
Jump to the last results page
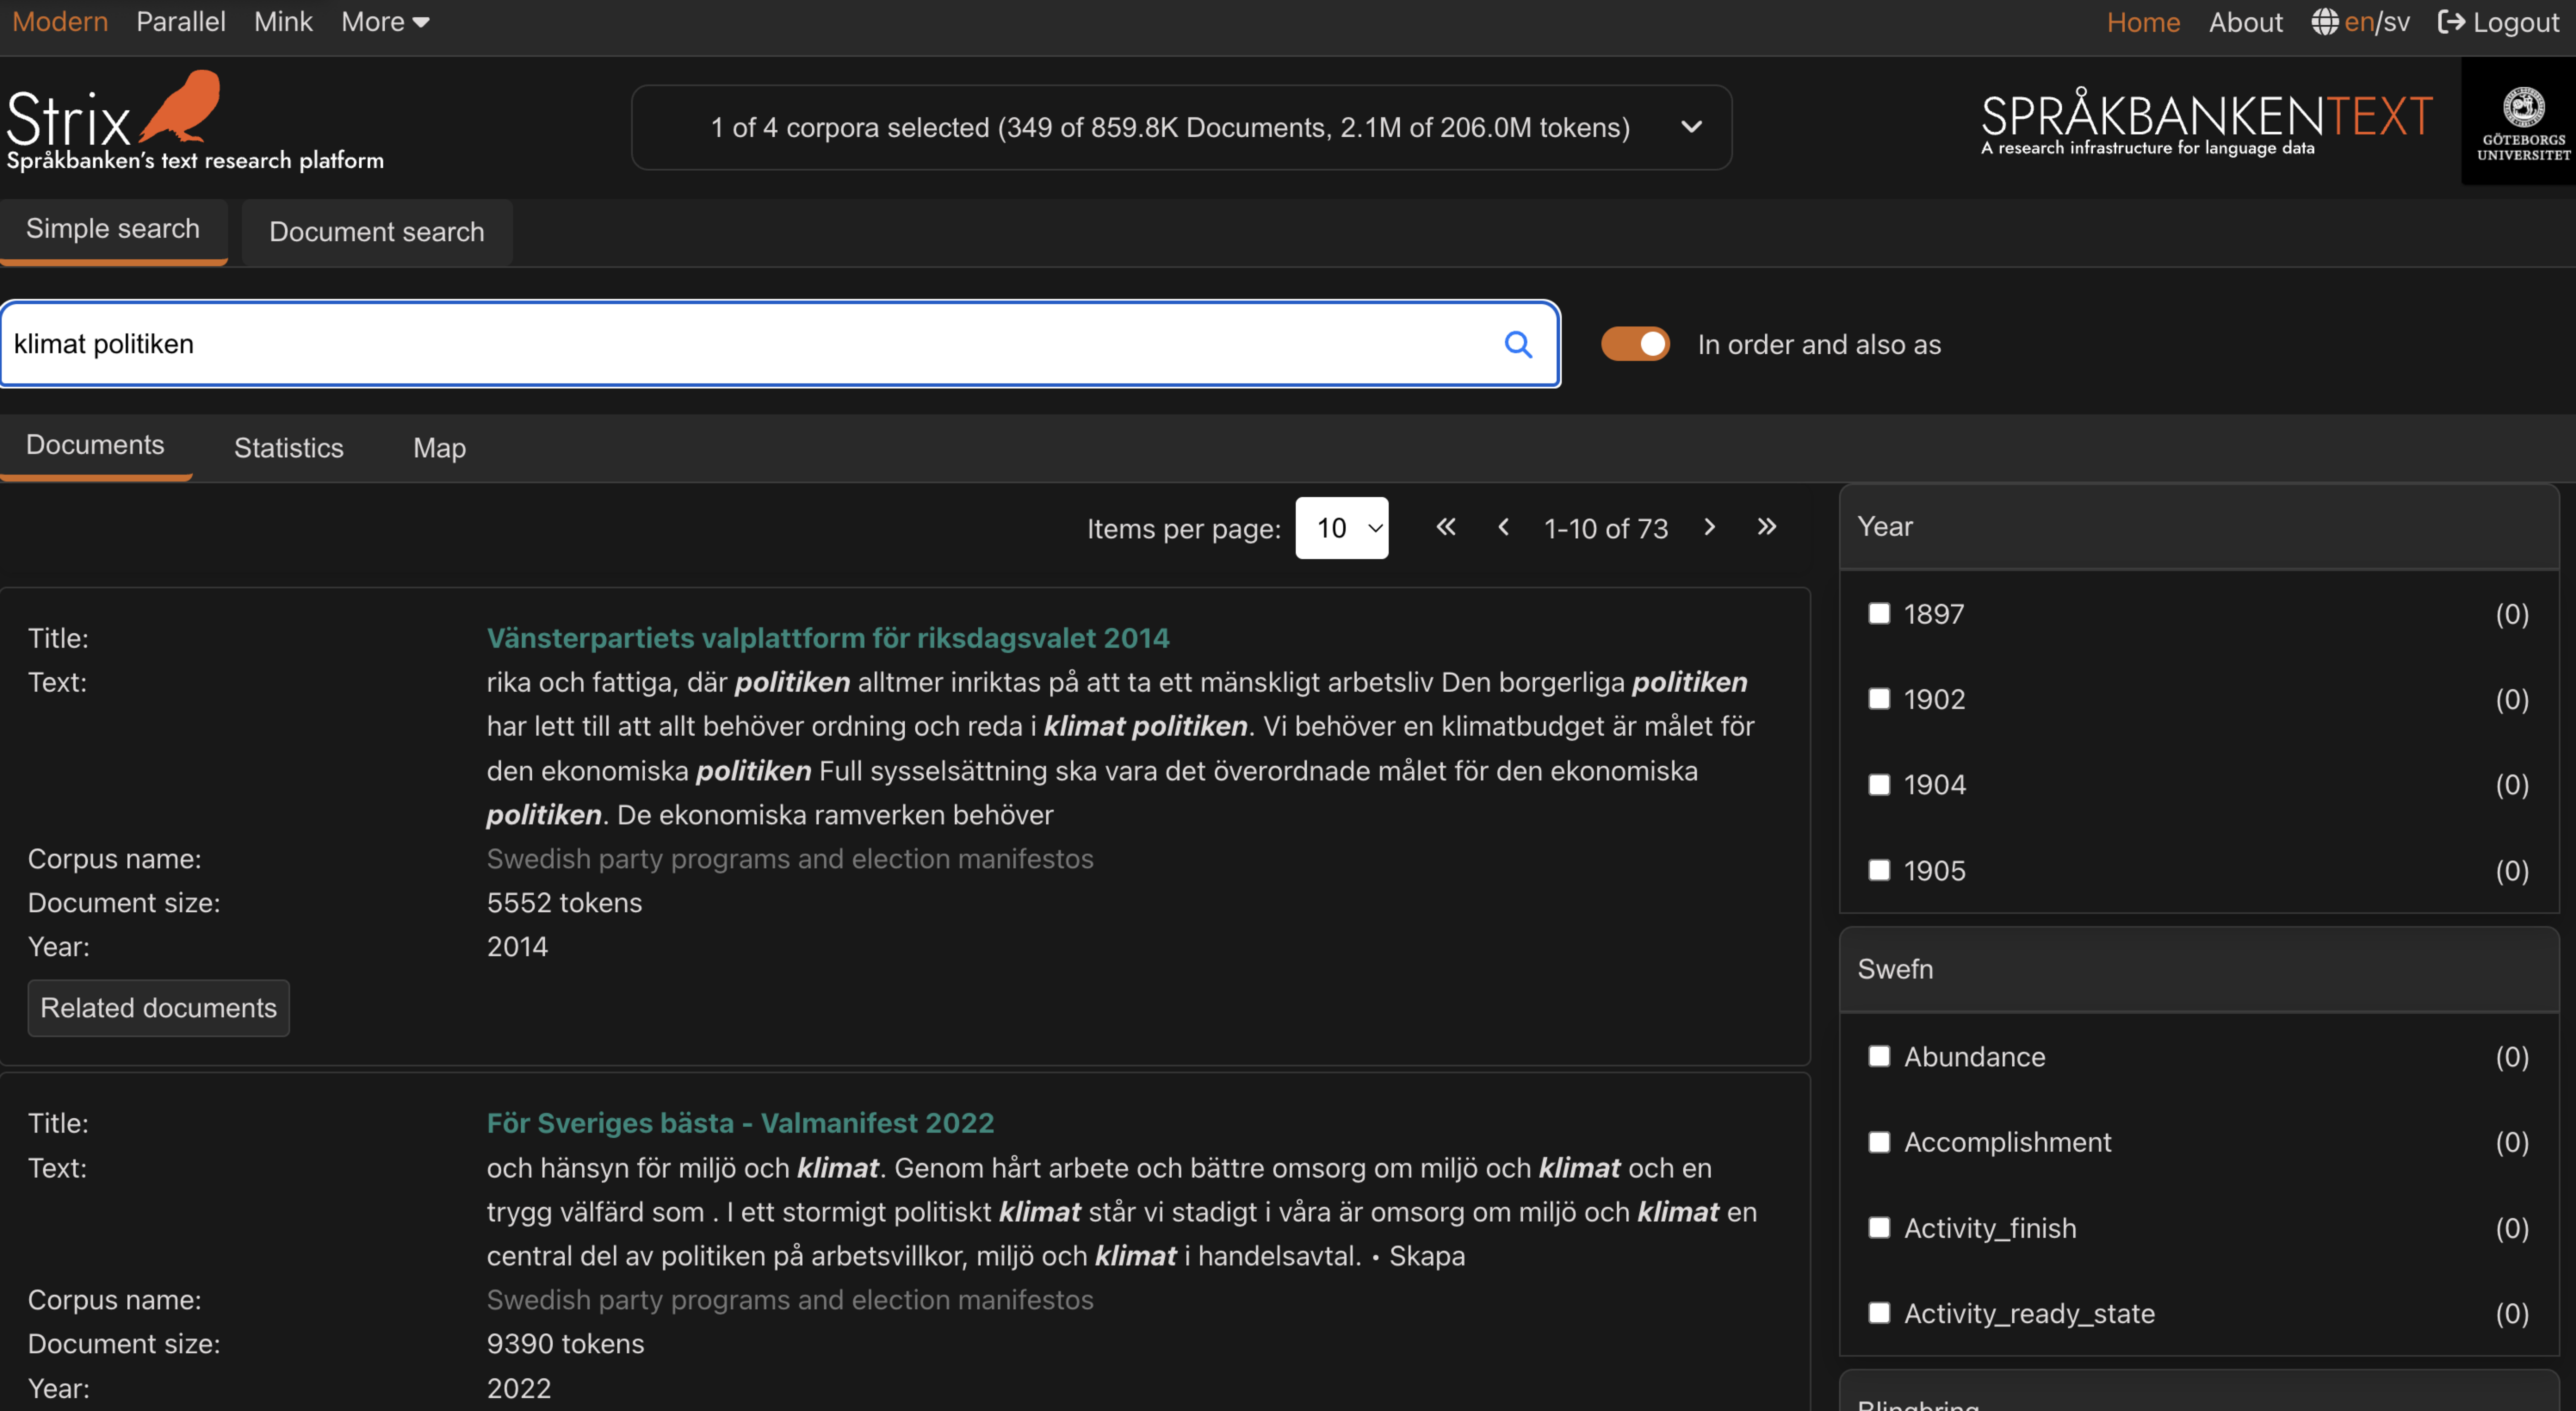[x=1767, y=527]
